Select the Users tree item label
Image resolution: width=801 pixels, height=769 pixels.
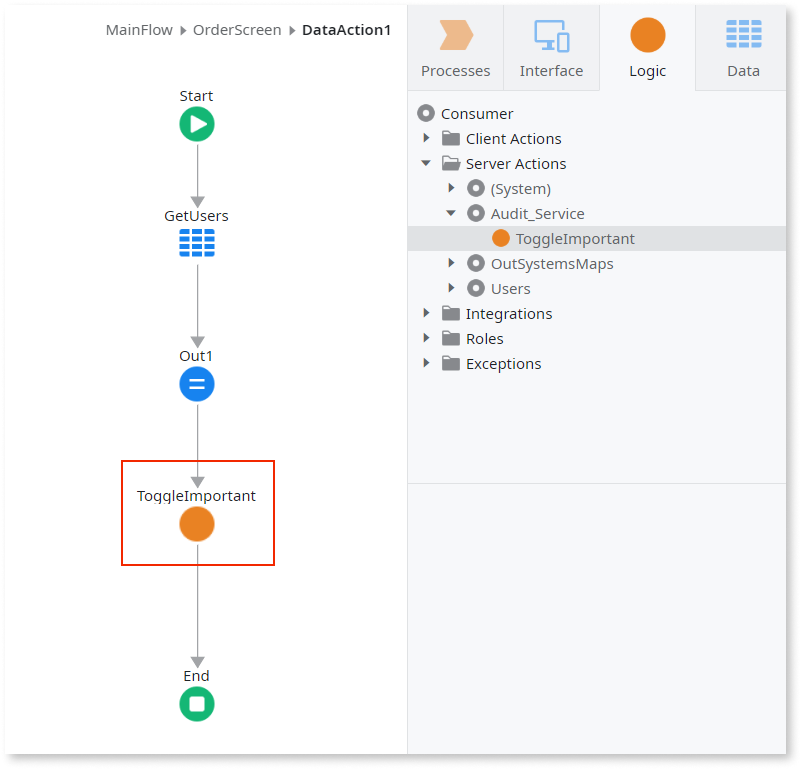click(x=510, y=289)
